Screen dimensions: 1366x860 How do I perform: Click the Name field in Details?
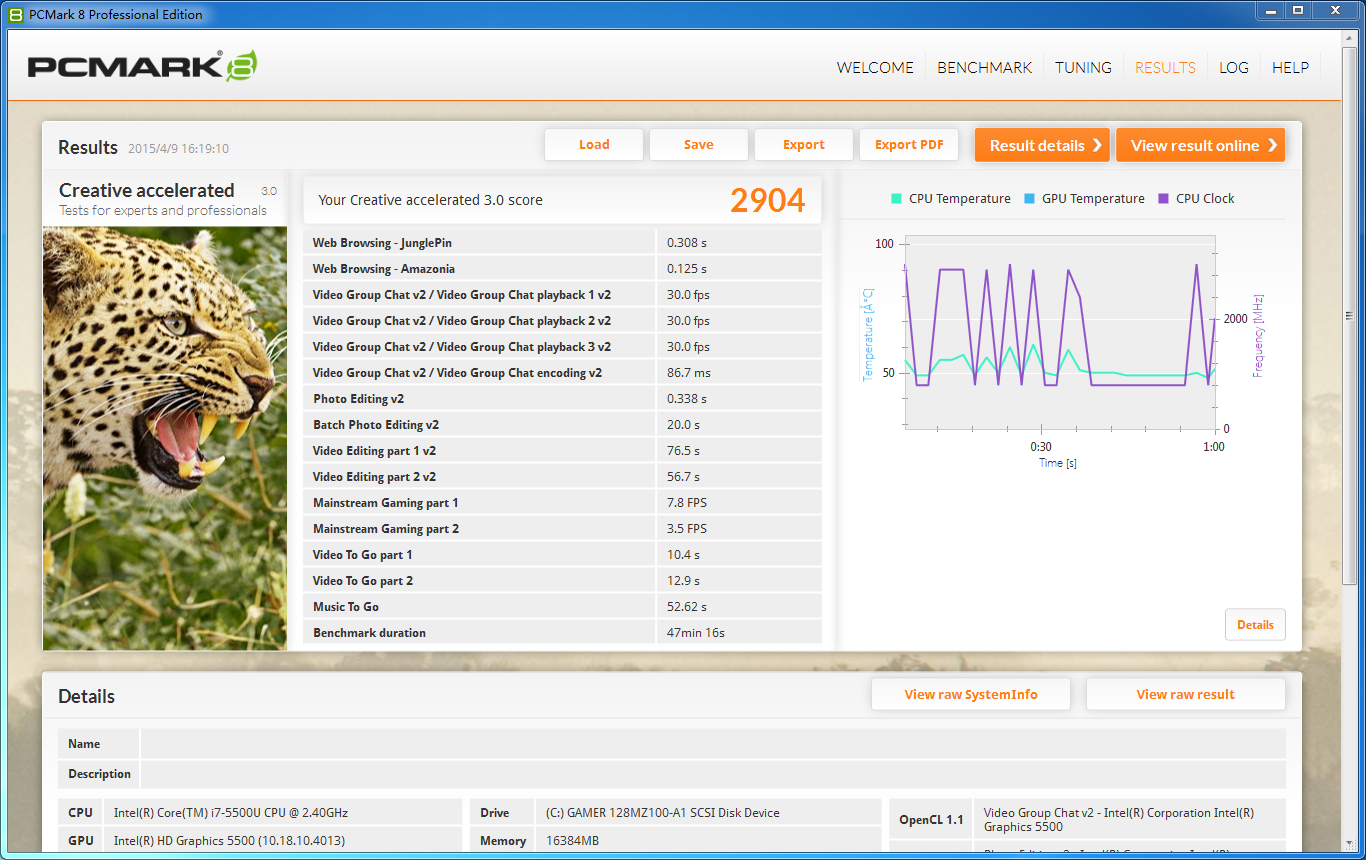coord(713,744)
